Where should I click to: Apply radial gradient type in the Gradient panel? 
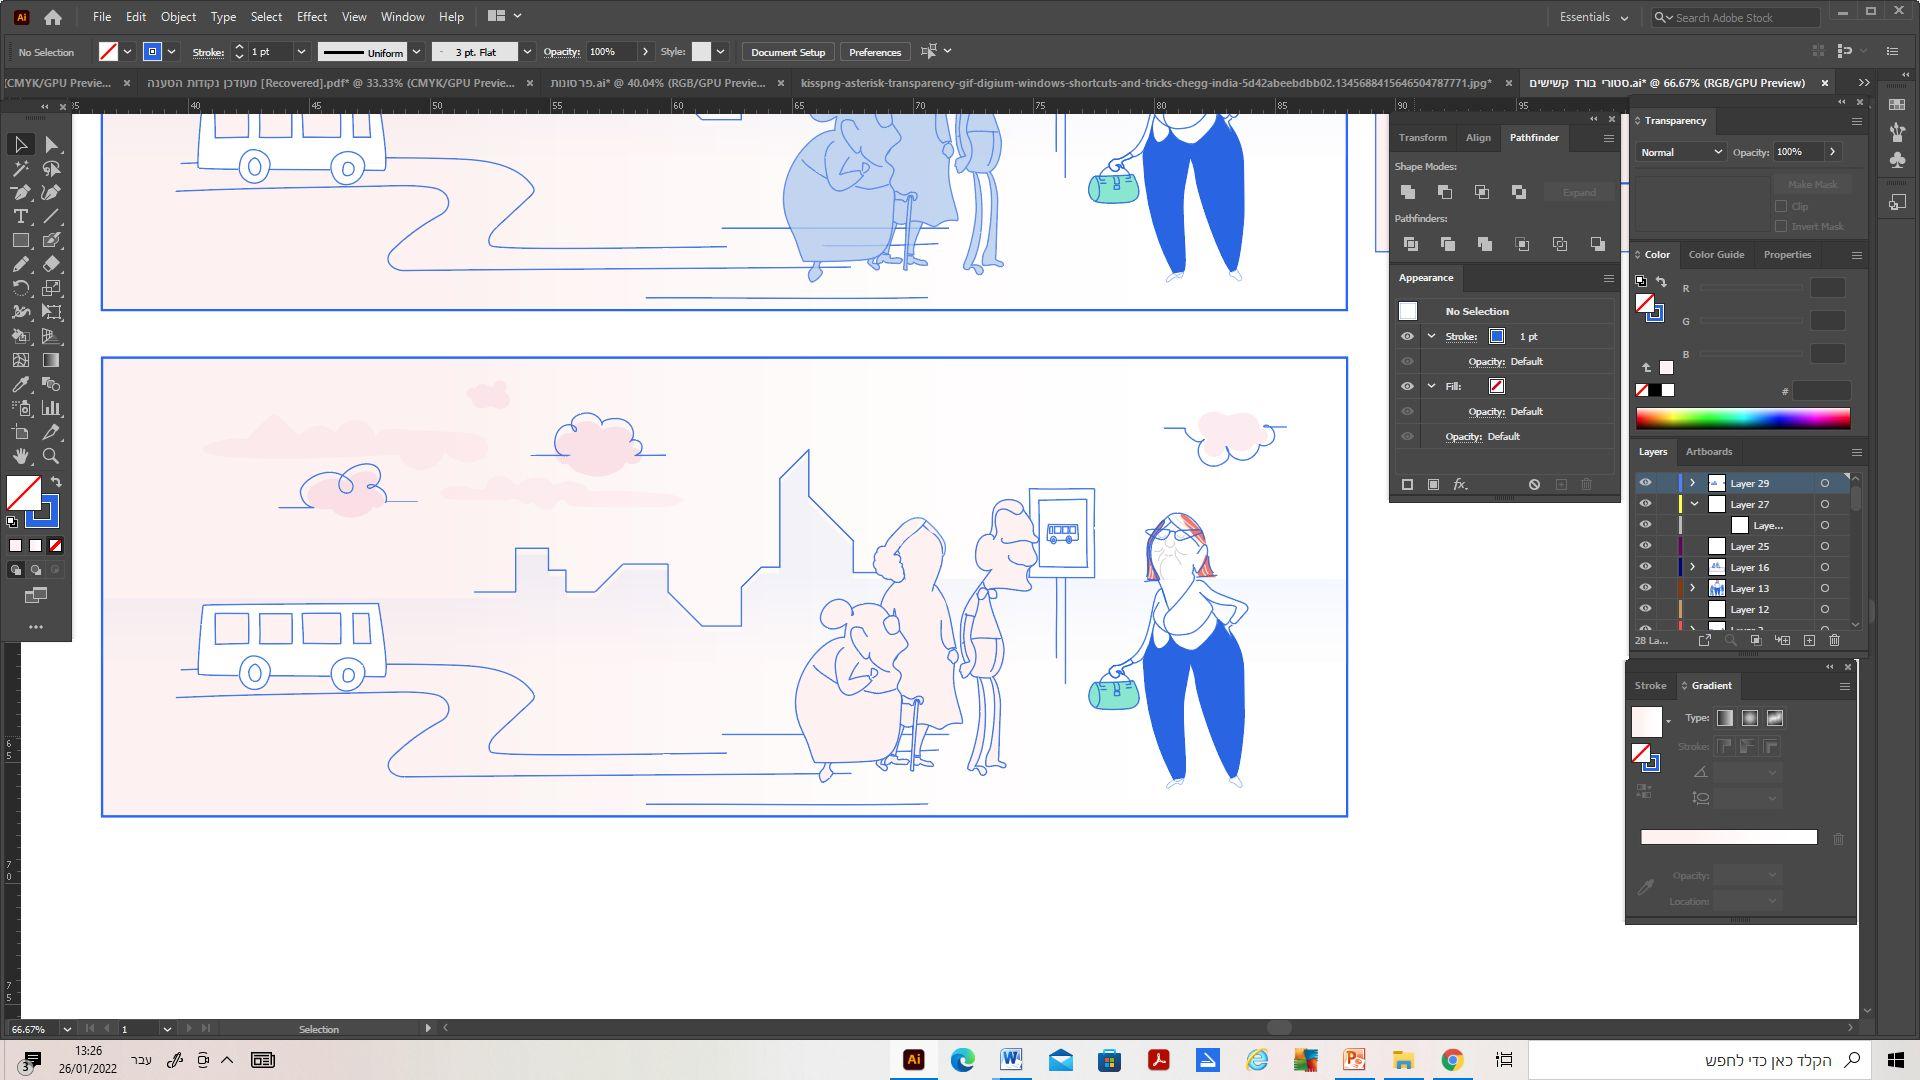(1749, 718)
